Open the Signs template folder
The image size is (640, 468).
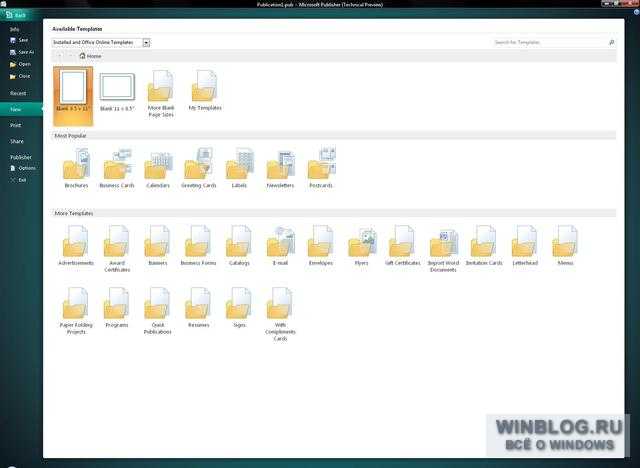coord(239,308)
